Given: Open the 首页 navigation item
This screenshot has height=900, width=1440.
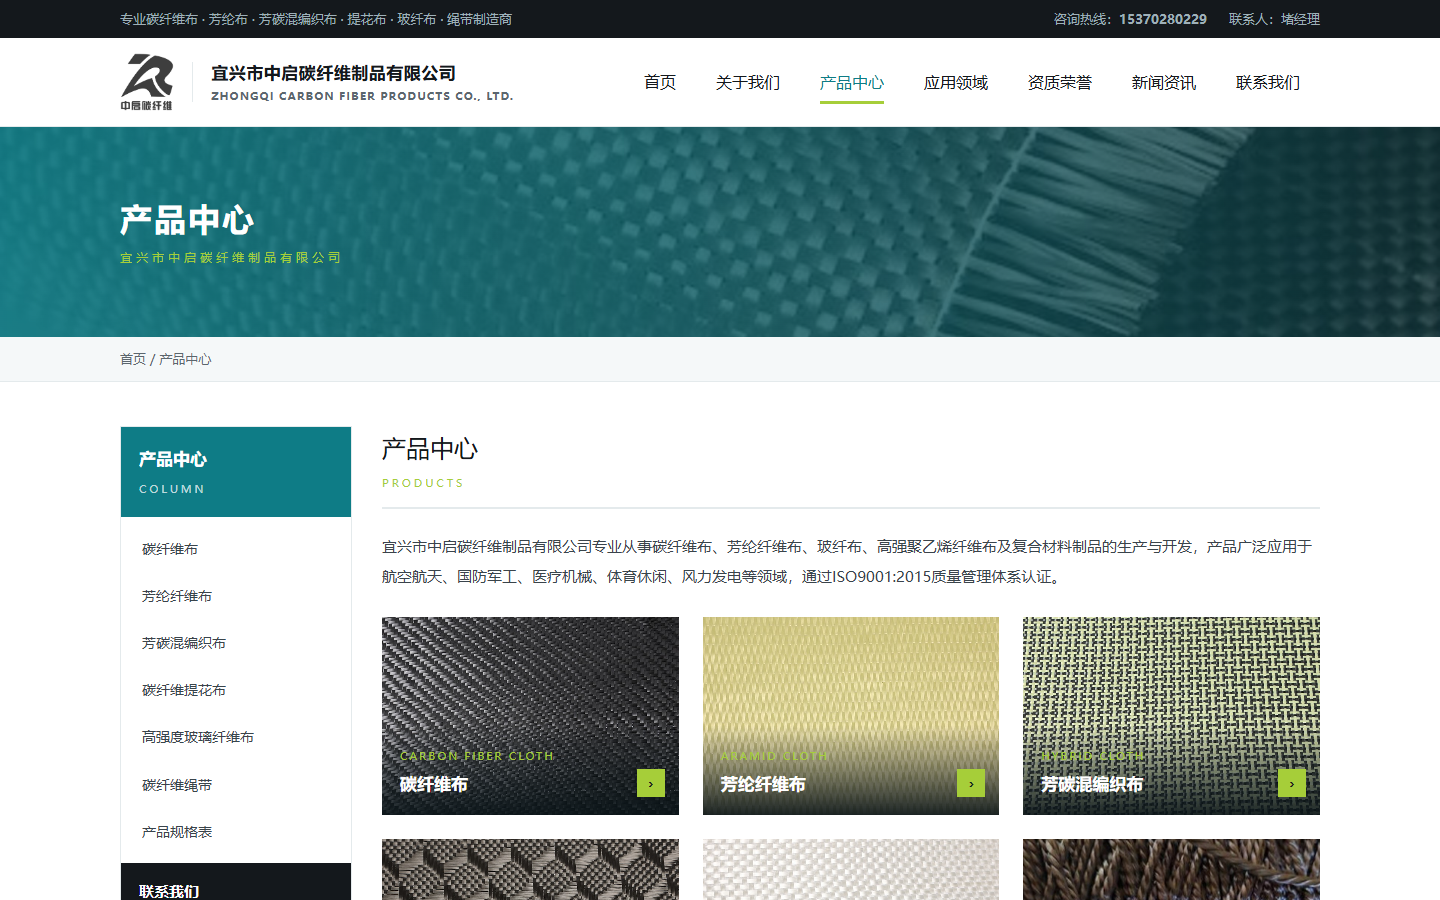Looking at the screenshot, I should tap(660, 82).
